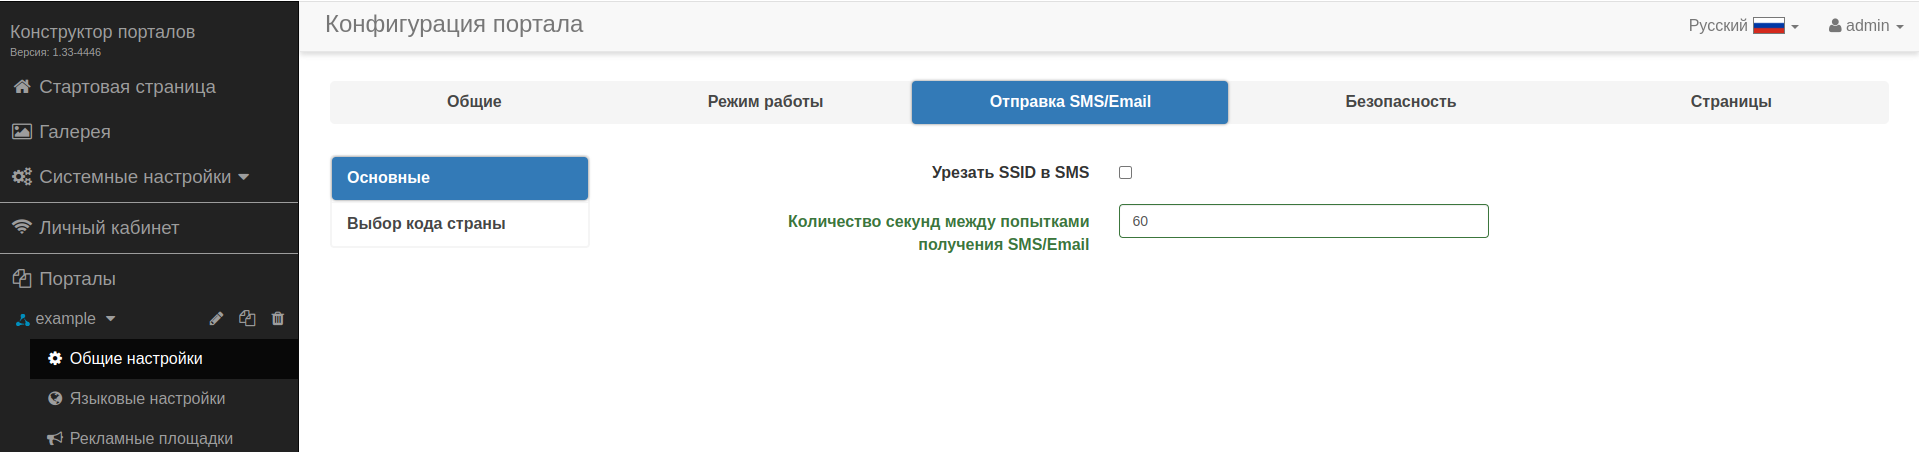
Task: Click the copy icon next to example portal
Action: point(247,319)
